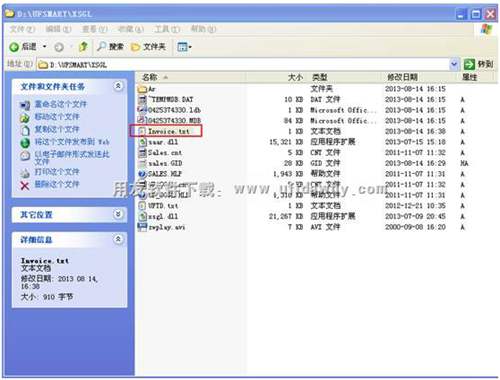Click the rename task icon
This screenshot has height=380, width=500.
pyautogui.click(x=25, y=105)
